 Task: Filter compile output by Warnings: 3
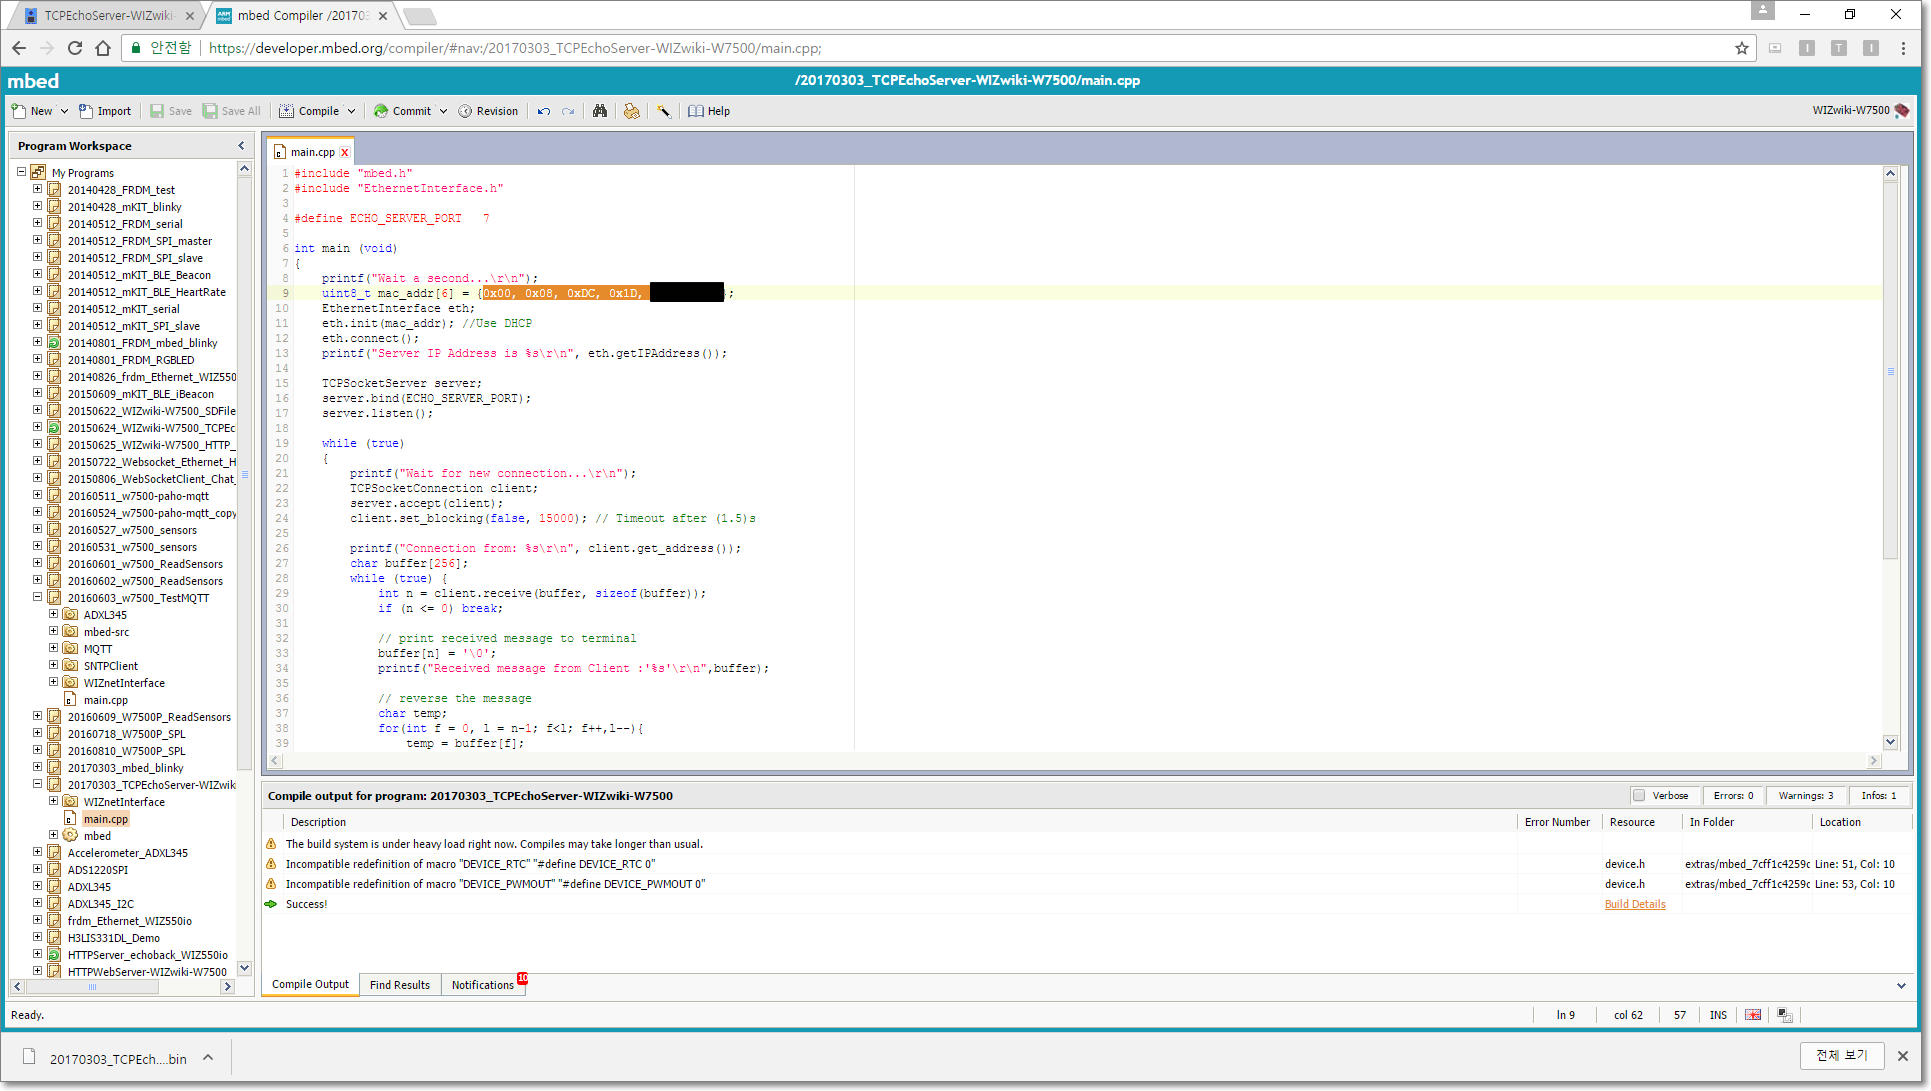[x=1806, y=796]
